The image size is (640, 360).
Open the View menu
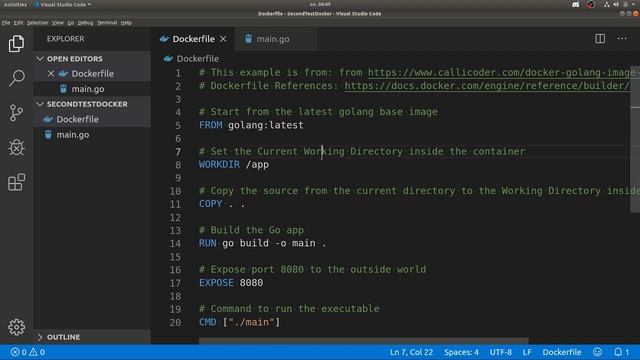(x=58, y=23)
